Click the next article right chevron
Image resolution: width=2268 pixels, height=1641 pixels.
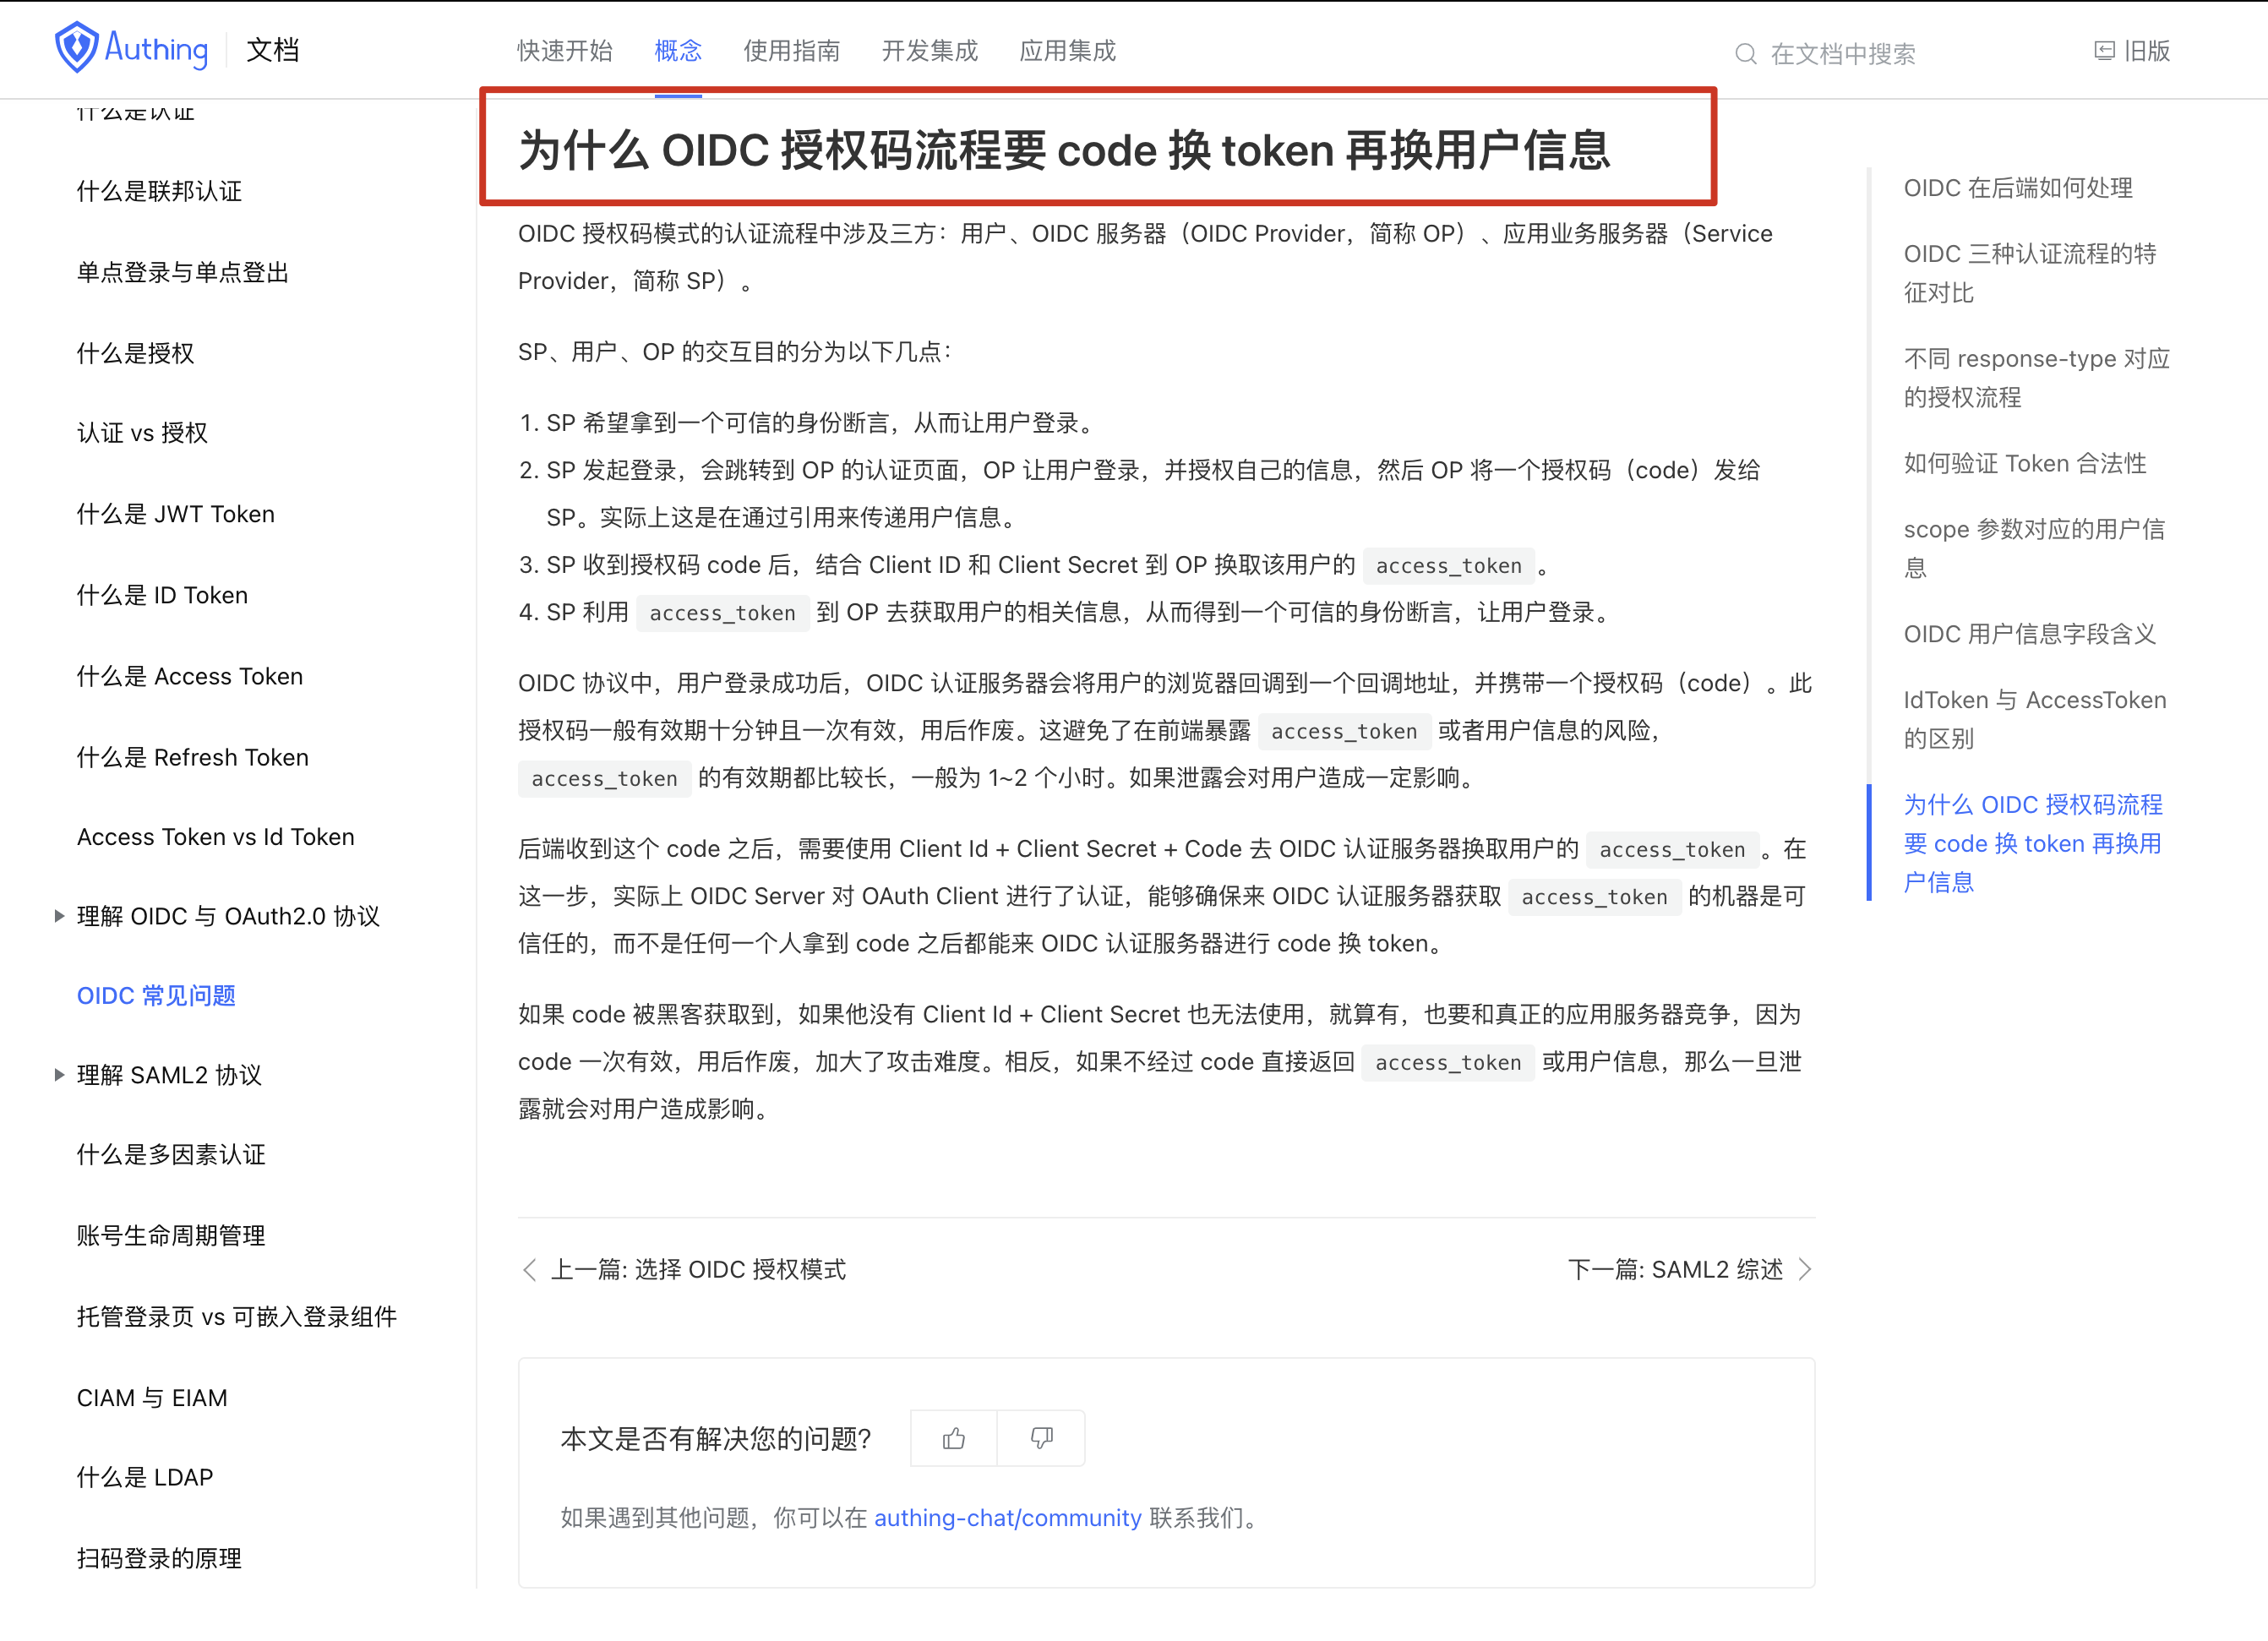tap(1805, 1270)
